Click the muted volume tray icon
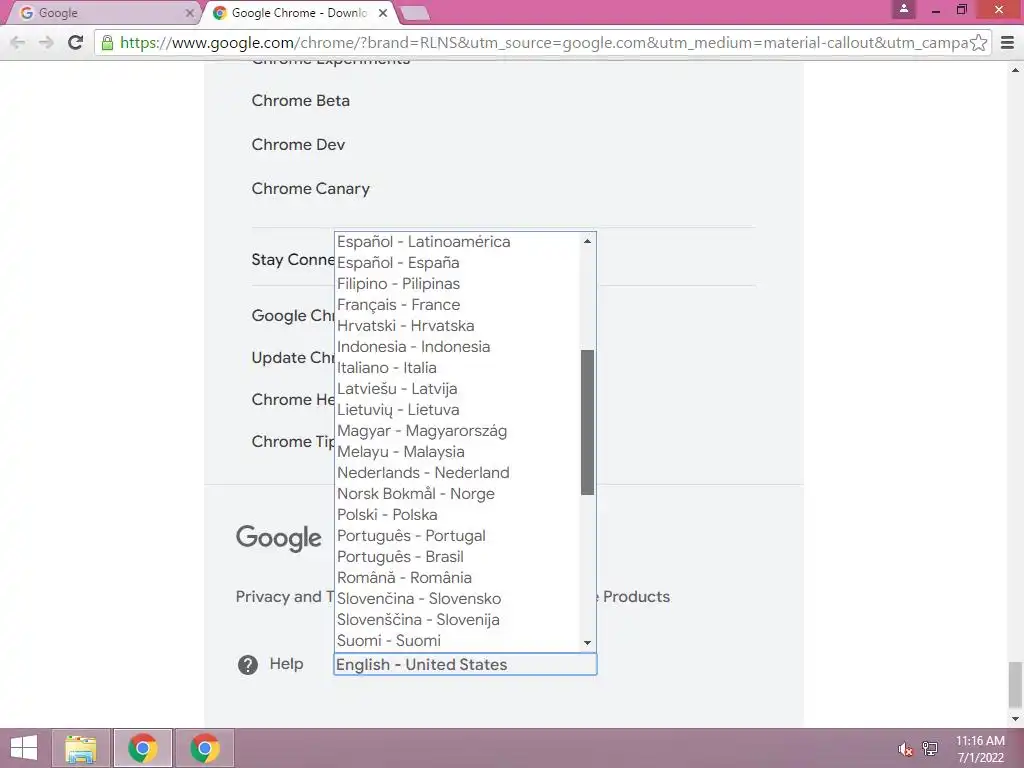Viewport: 1024px width, 768px height. click(905, 749)
